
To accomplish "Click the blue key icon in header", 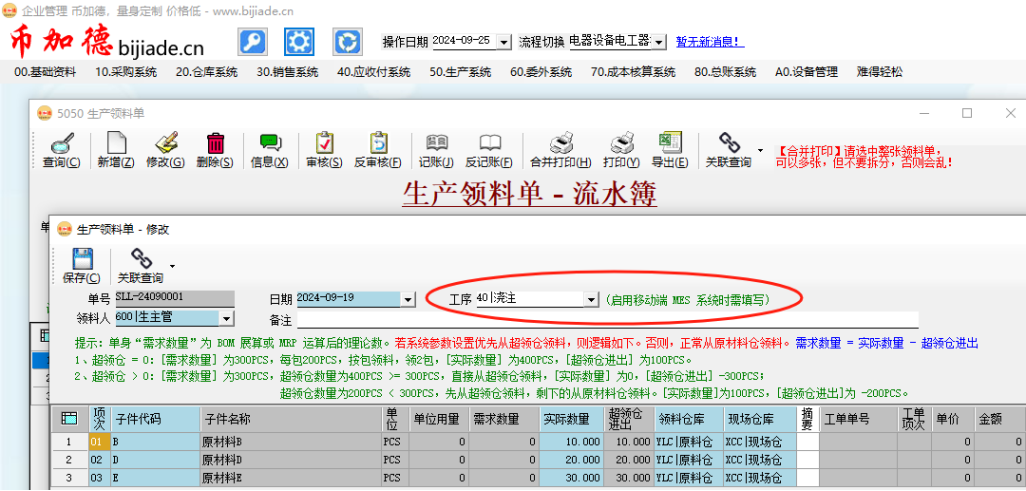I will (252, 42).
